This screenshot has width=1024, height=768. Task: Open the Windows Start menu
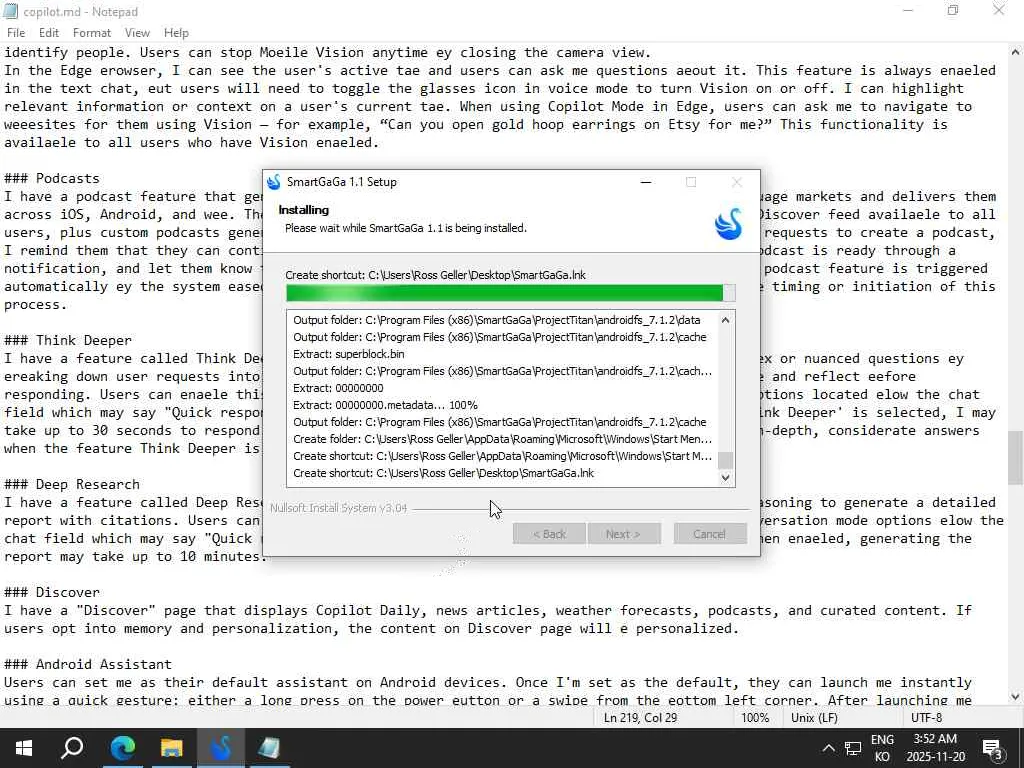(x=24, y=748)
